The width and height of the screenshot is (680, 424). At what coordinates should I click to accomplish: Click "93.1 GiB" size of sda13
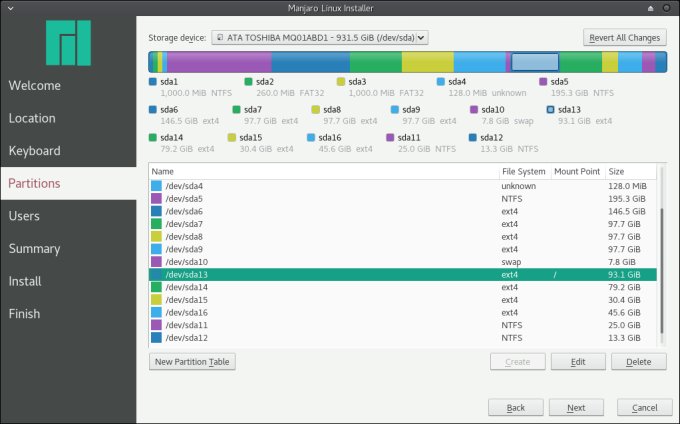coord(624,274)
